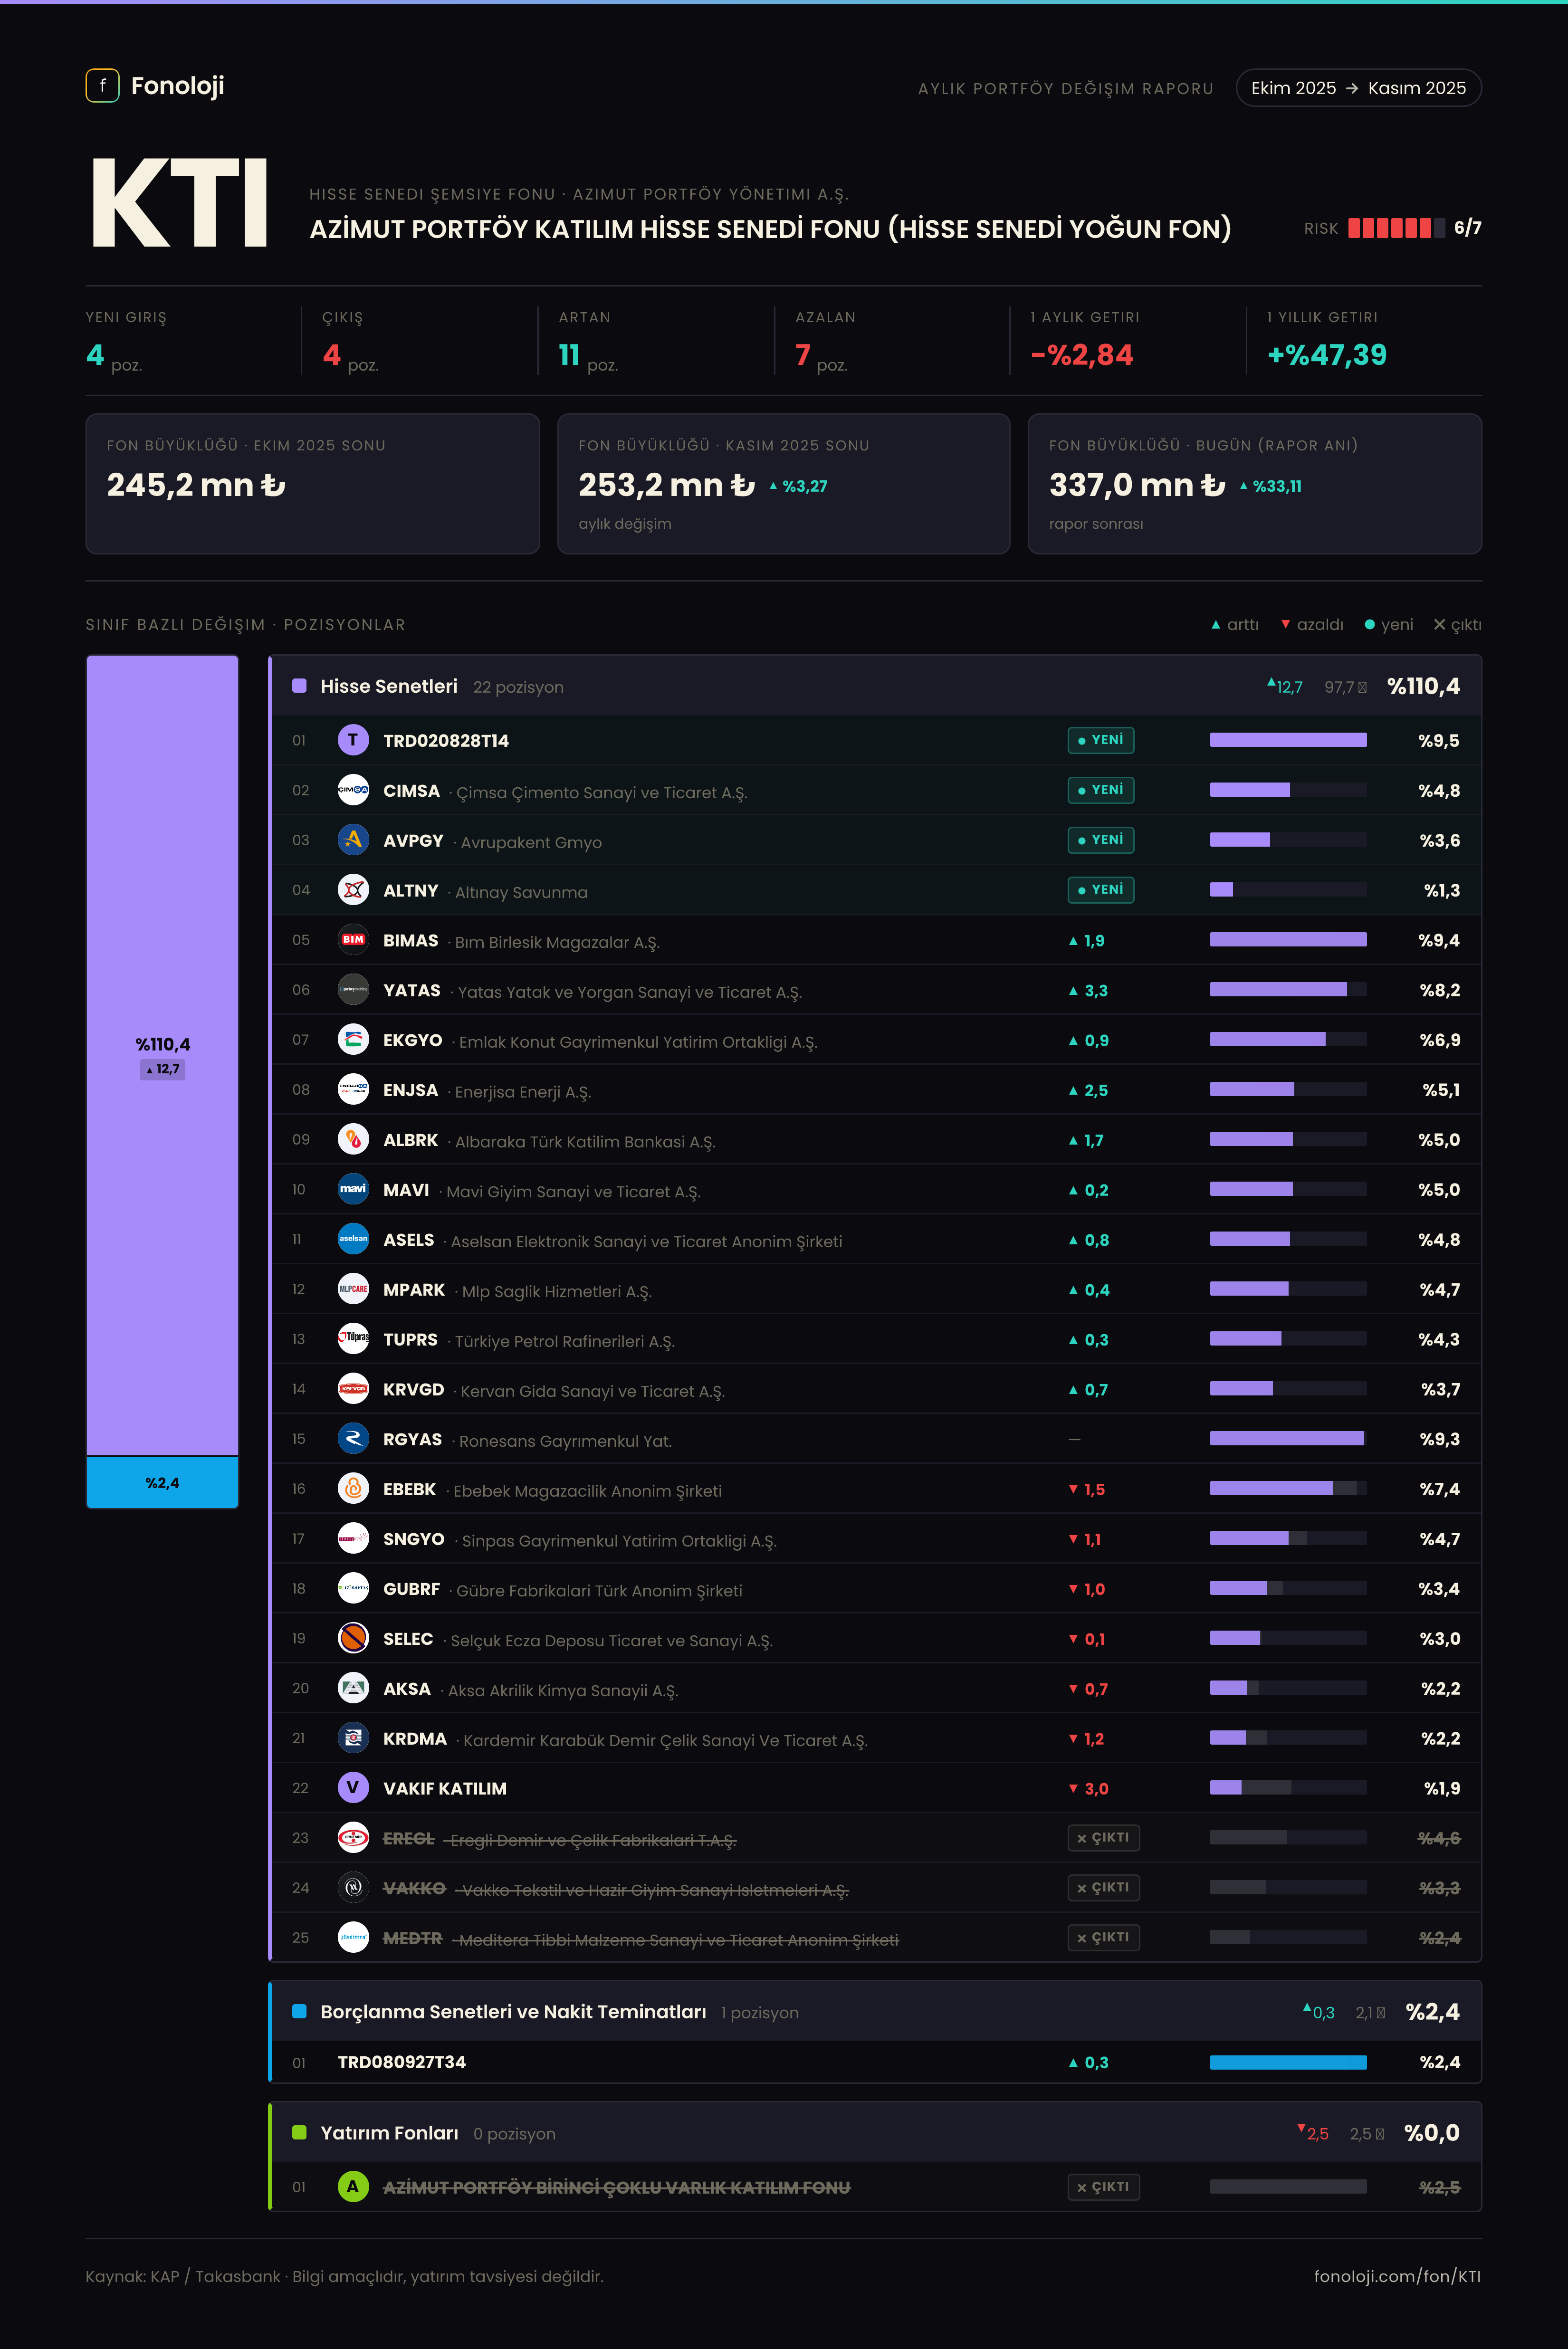This screenshot has height=2349, width=1568.
Task: Click the ALTNY company logo
Action: pyautogui.click(x=353, y=890)
